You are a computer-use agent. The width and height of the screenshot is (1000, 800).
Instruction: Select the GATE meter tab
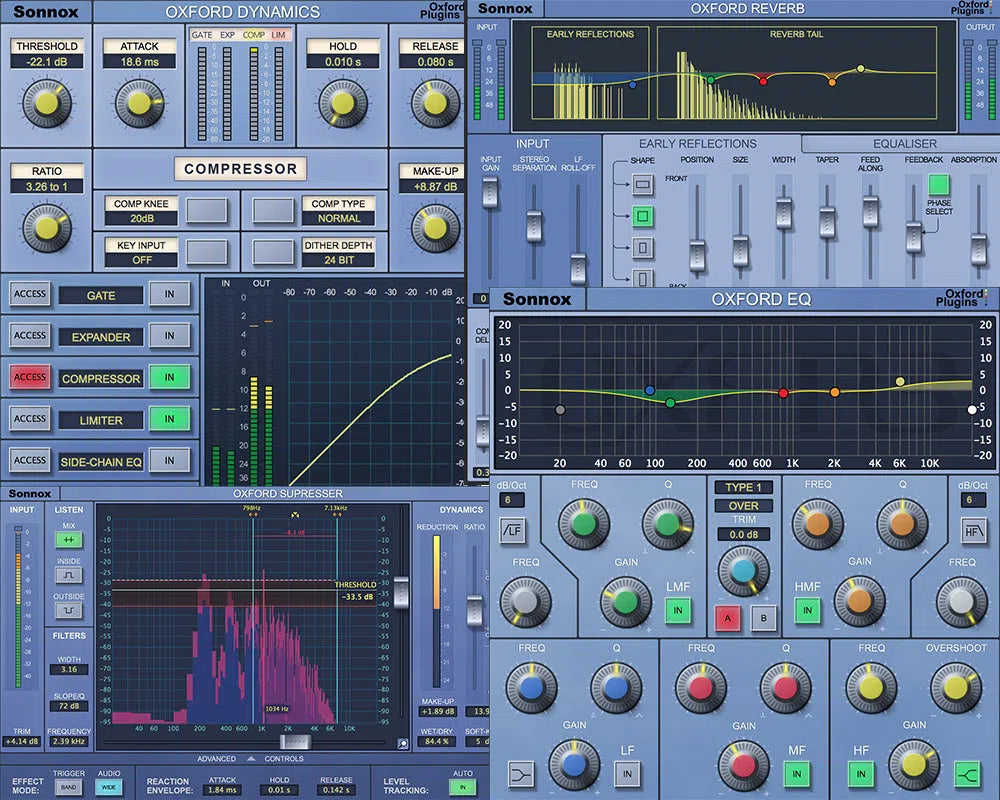(x=202, y=34)
